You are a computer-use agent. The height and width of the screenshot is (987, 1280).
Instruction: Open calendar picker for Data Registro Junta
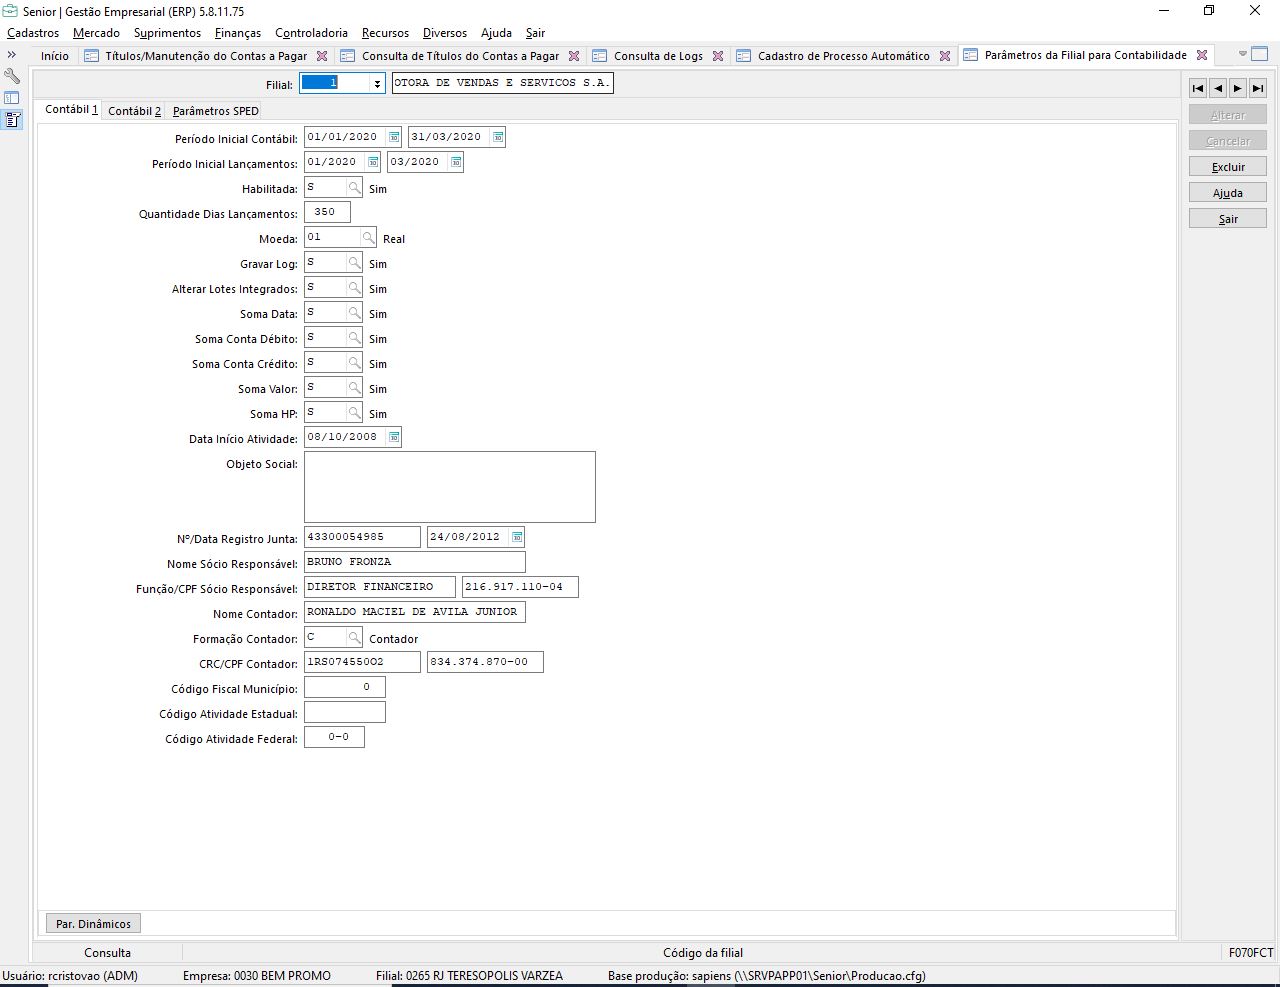coord(517,537)
